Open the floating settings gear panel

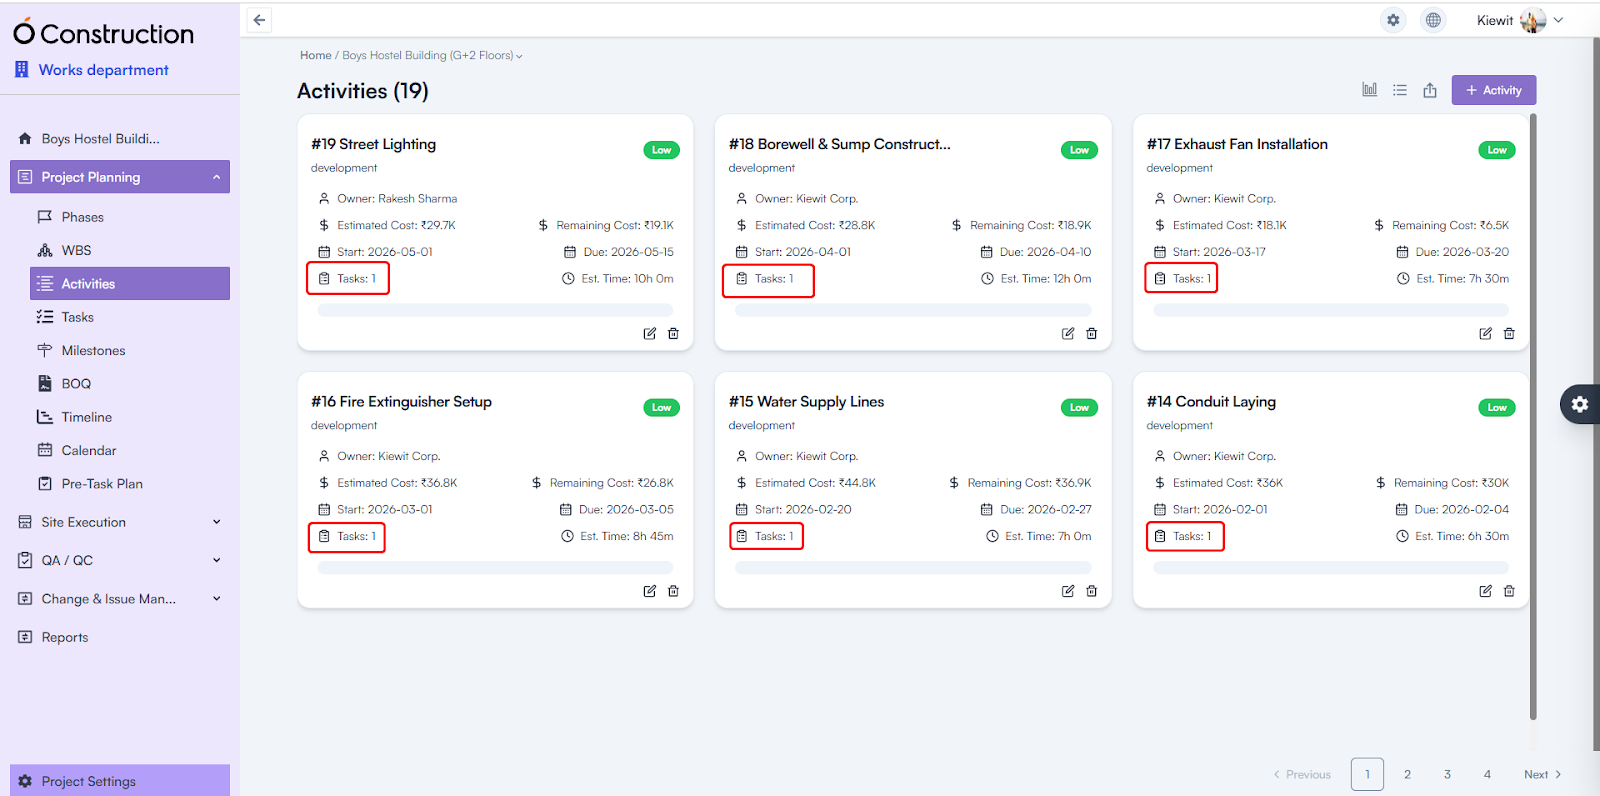tap(1580, 404)
